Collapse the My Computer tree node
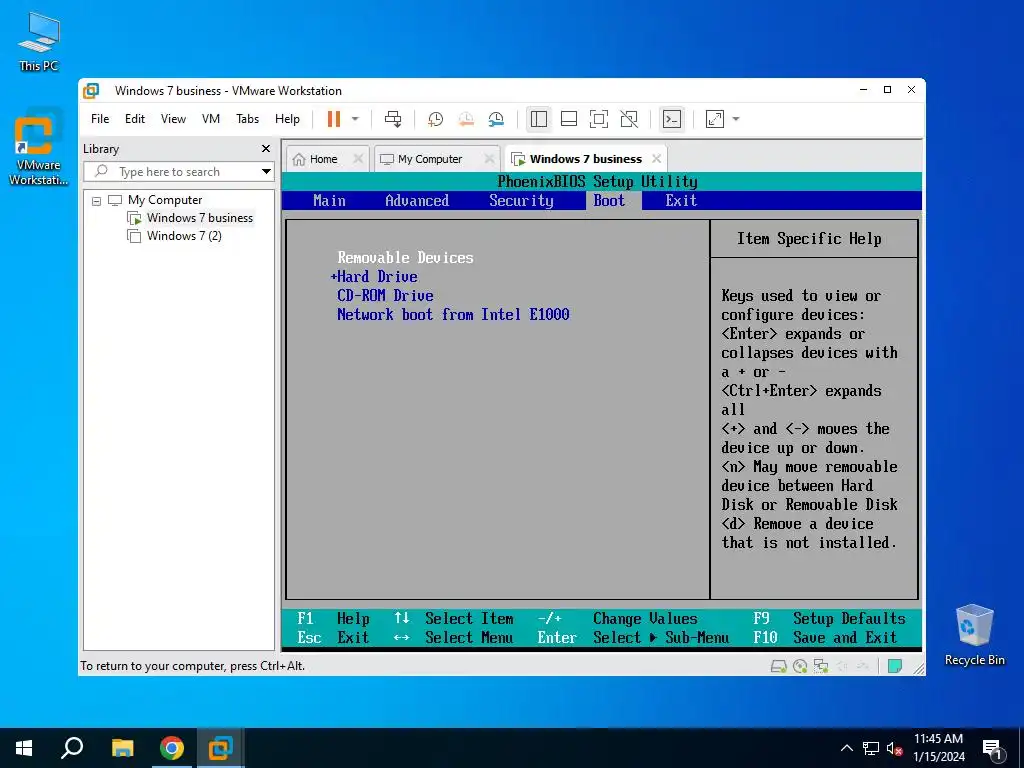Screen dimensions: 1024x768 click(x=97, y=201)
